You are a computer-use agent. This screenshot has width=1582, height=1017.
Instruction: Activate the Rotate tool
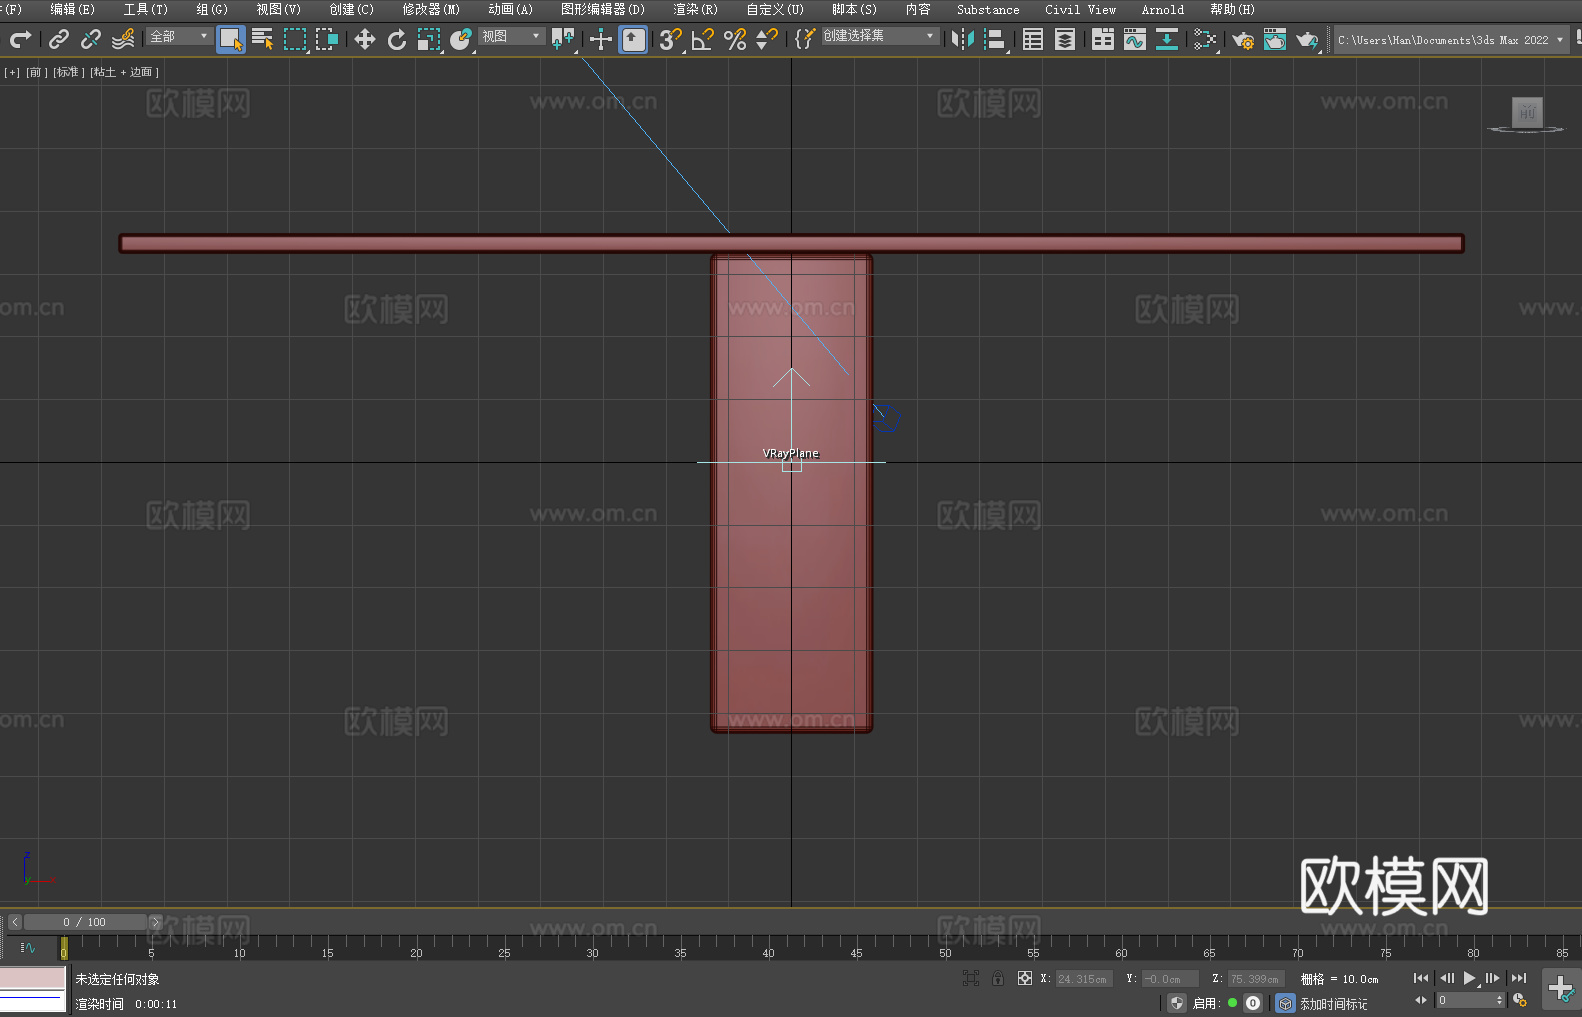pyautogui.click(x=397, y=39)
